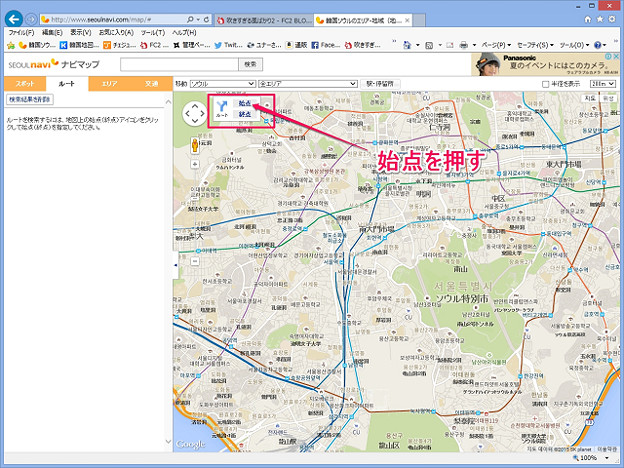Close the active Seoul map browser tab

click(407, 20)
